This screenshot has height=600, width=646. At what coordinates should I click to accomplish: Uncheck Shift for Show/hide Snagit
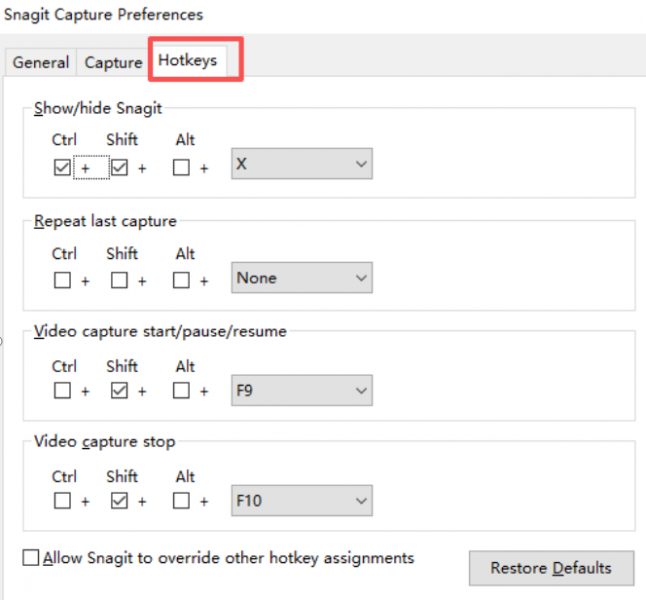pyautogui.click(x=119, y=167)
